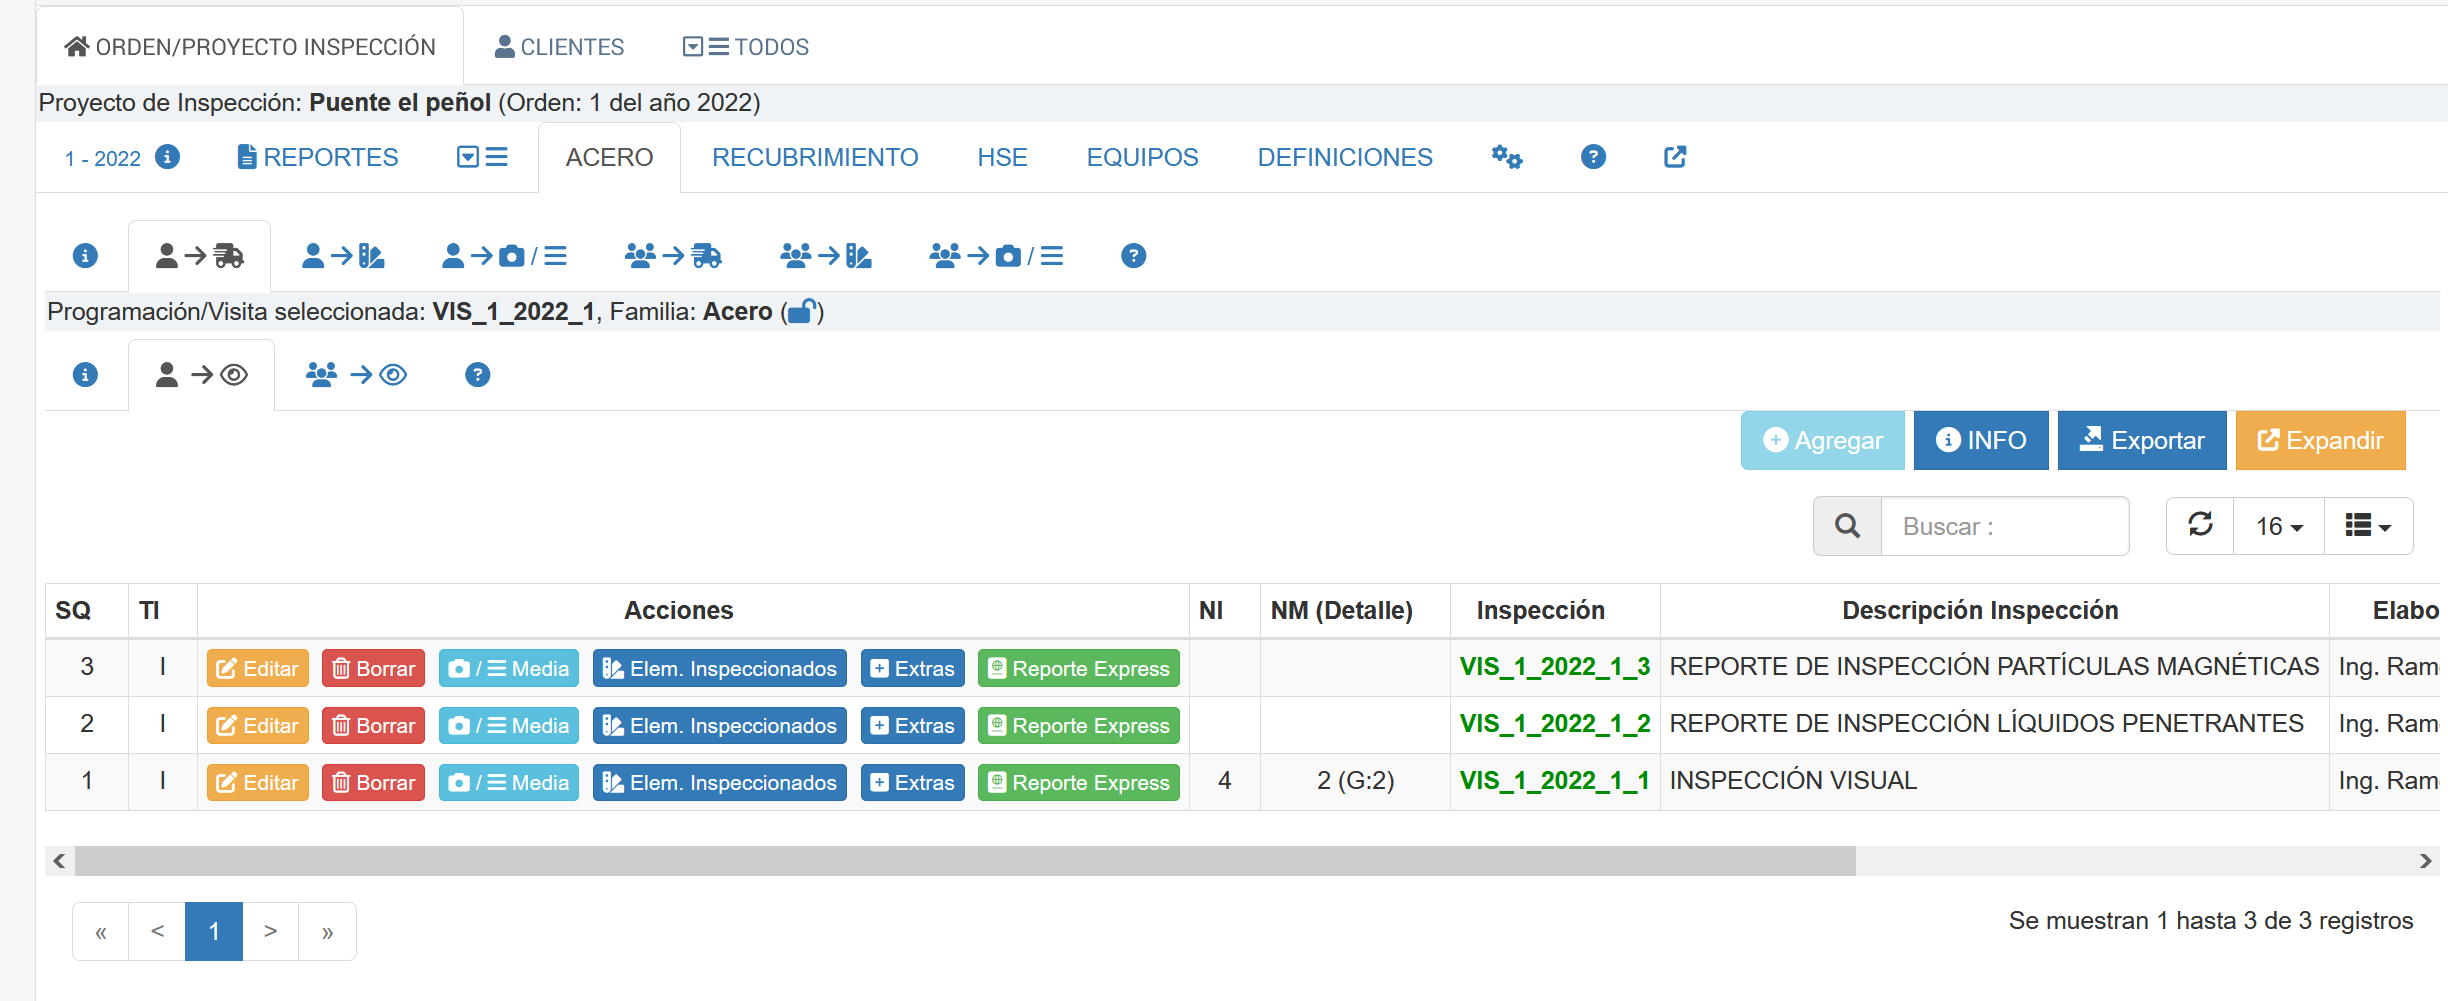Click the gears settings icon in project tabs
Screen dimensions: 2448x1001
[1506, 157]
